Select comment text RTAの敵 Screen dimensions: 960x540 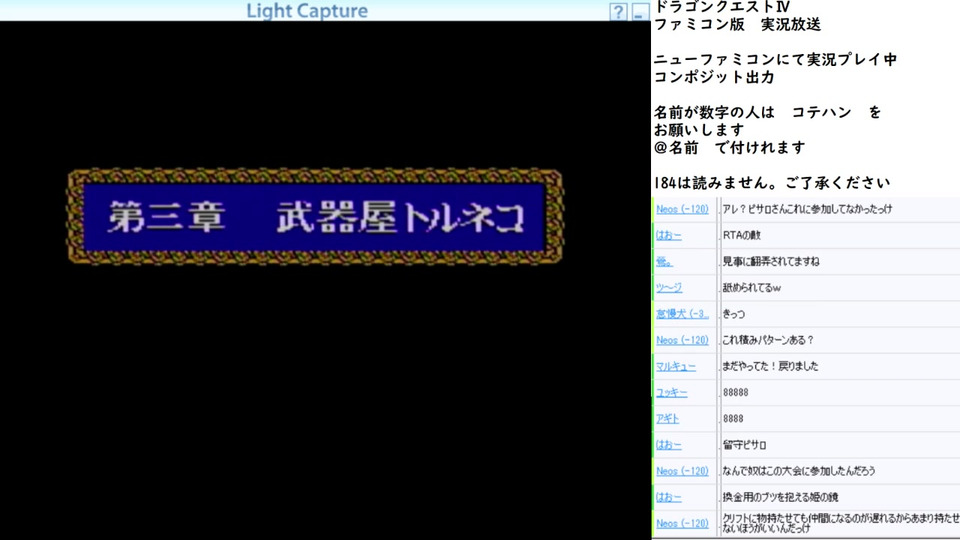tap(741, 236)
